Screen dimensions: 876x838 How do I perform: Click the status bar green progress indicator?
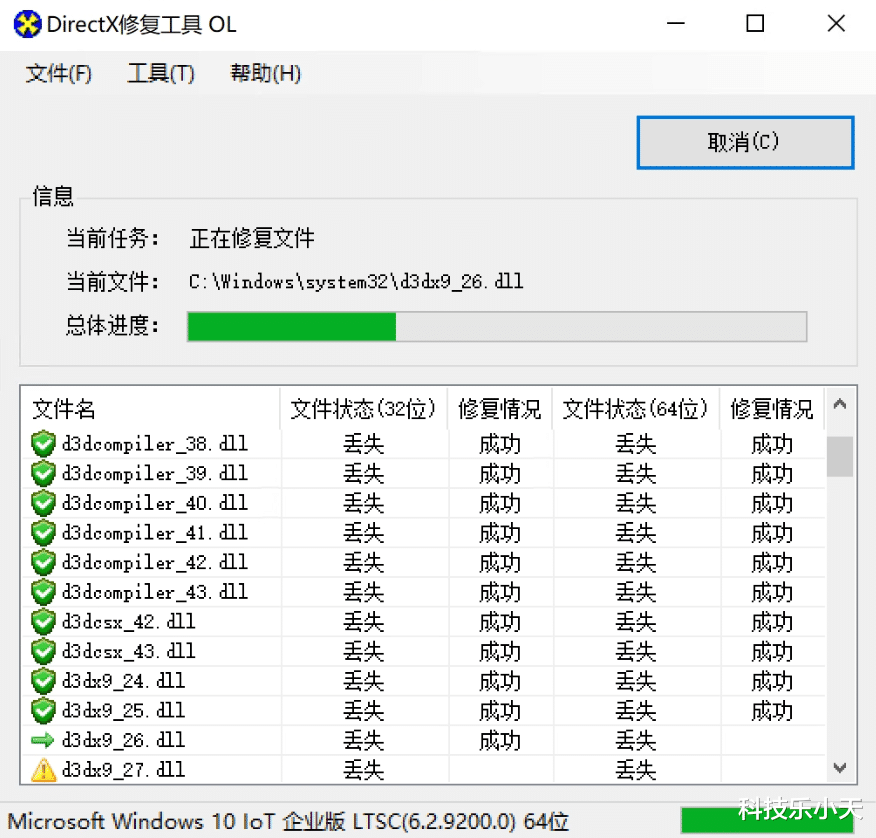tap(768, 821)
